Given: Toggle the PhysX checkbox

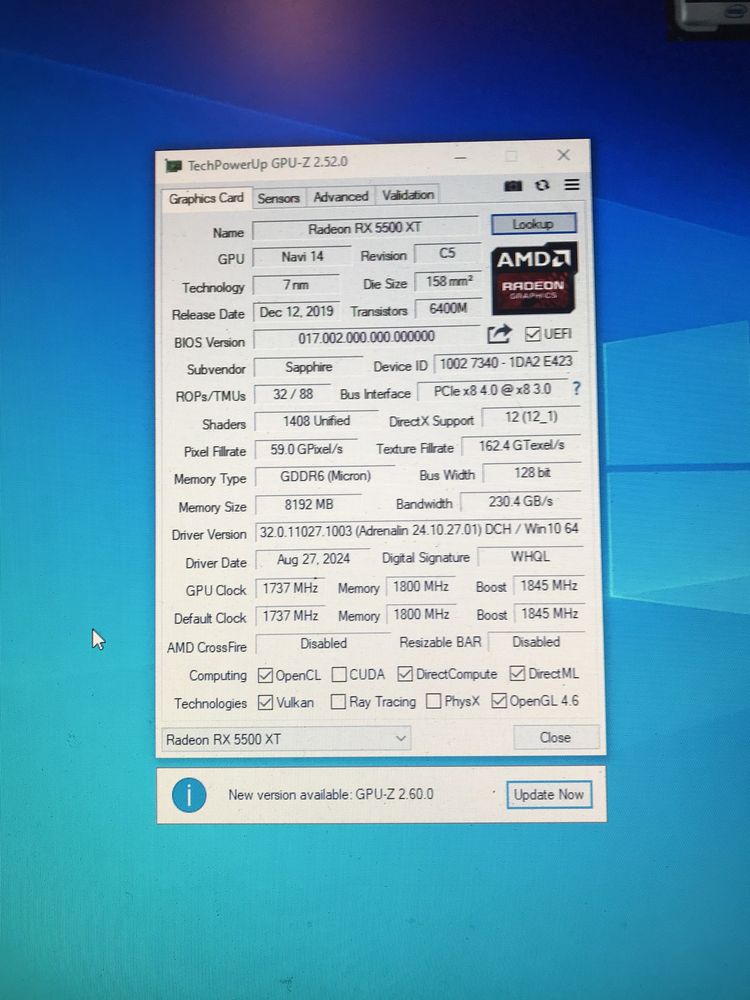Looking at the screenshot, I should [434, 701].
